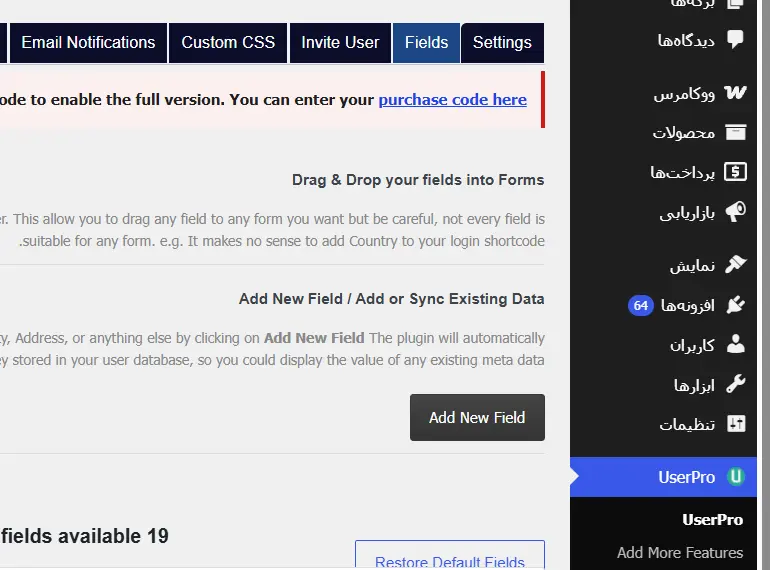This screenshot has width=770, height=570.
Task: Open the ابزارها menu item
Action: pyautogui.click(x=694, y=385)
